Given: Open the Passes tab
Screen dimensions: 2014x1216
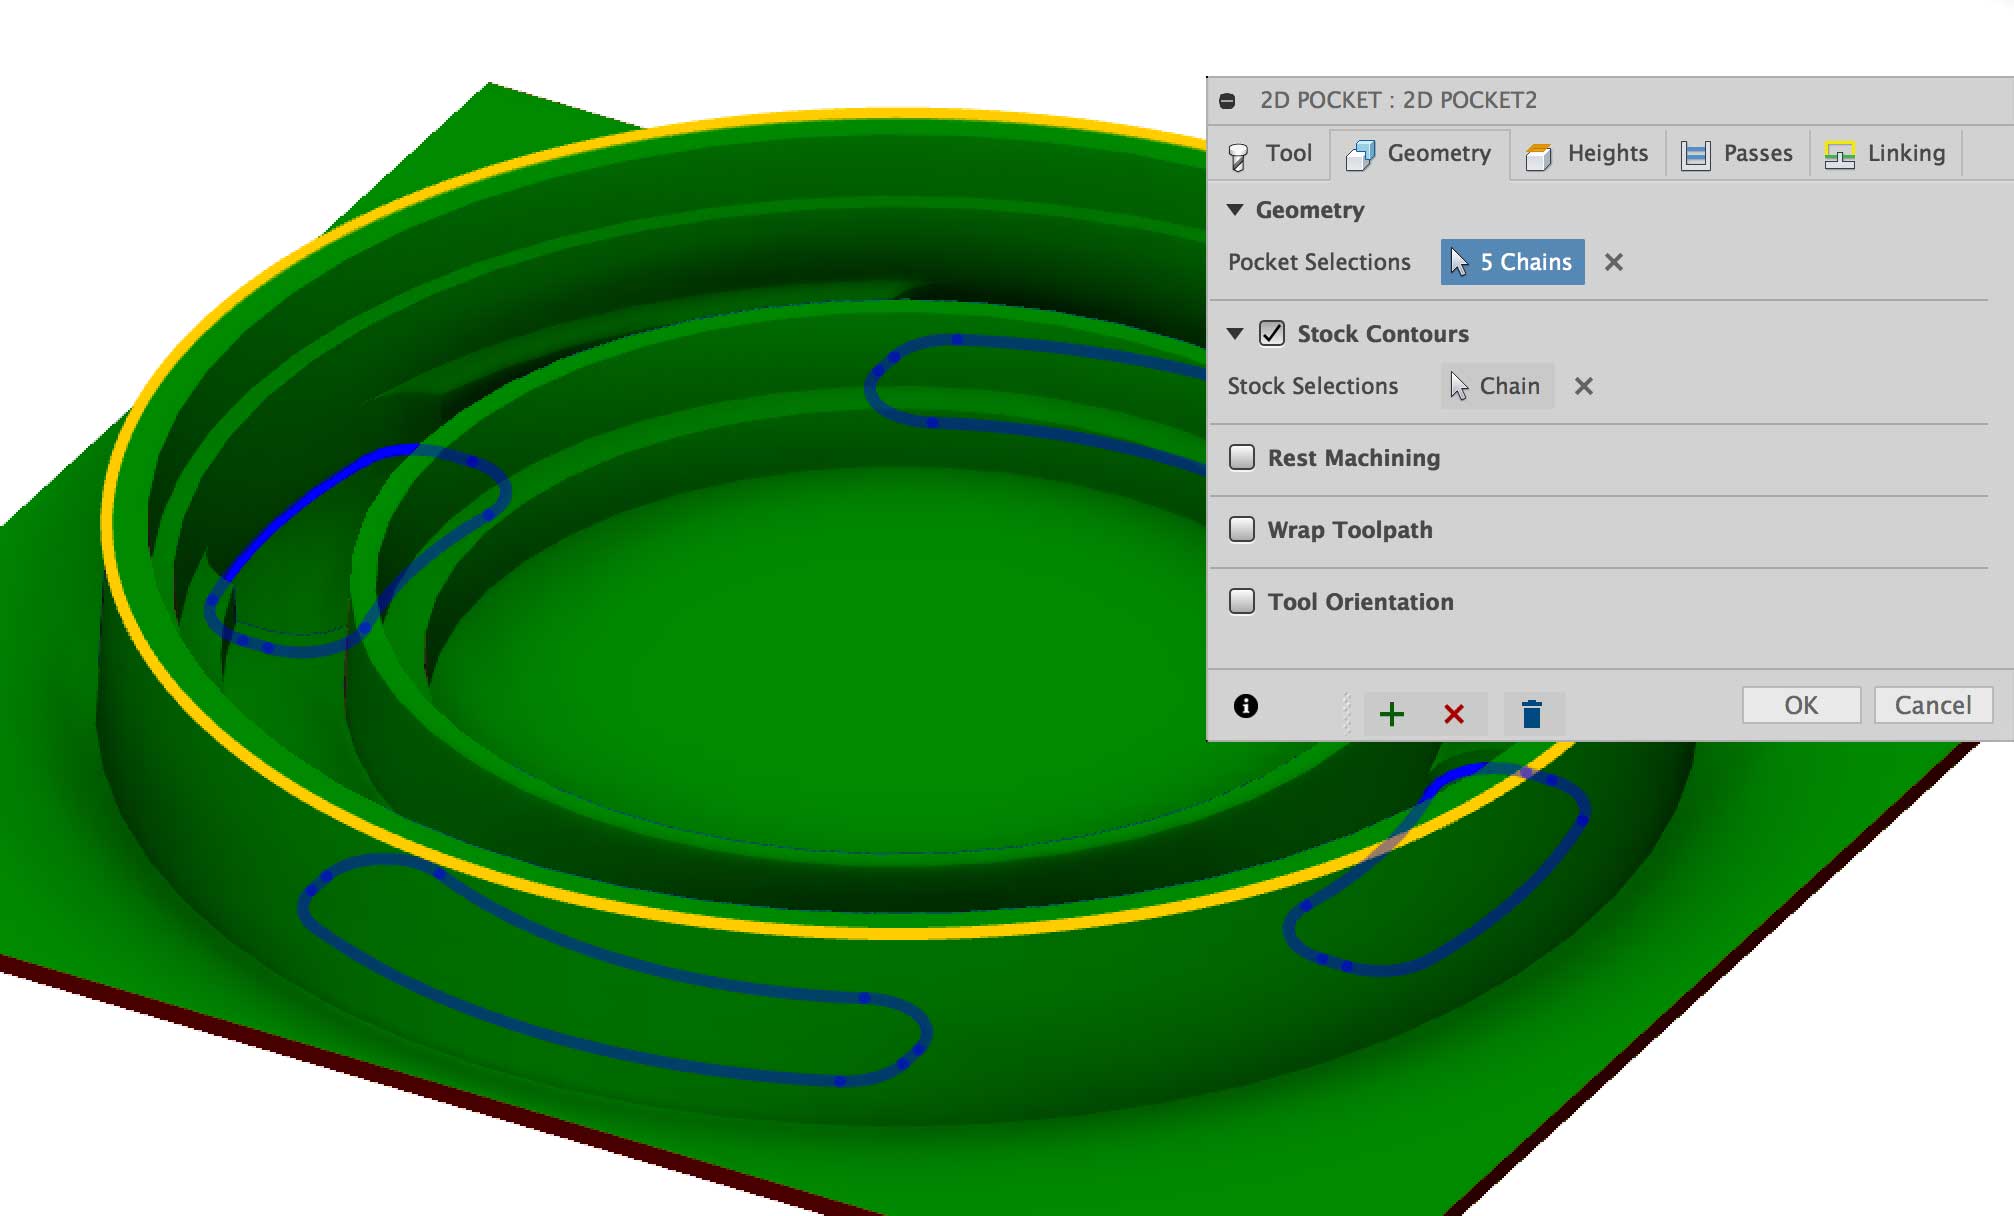Looking at the screenshot, I should point(1737,154).
